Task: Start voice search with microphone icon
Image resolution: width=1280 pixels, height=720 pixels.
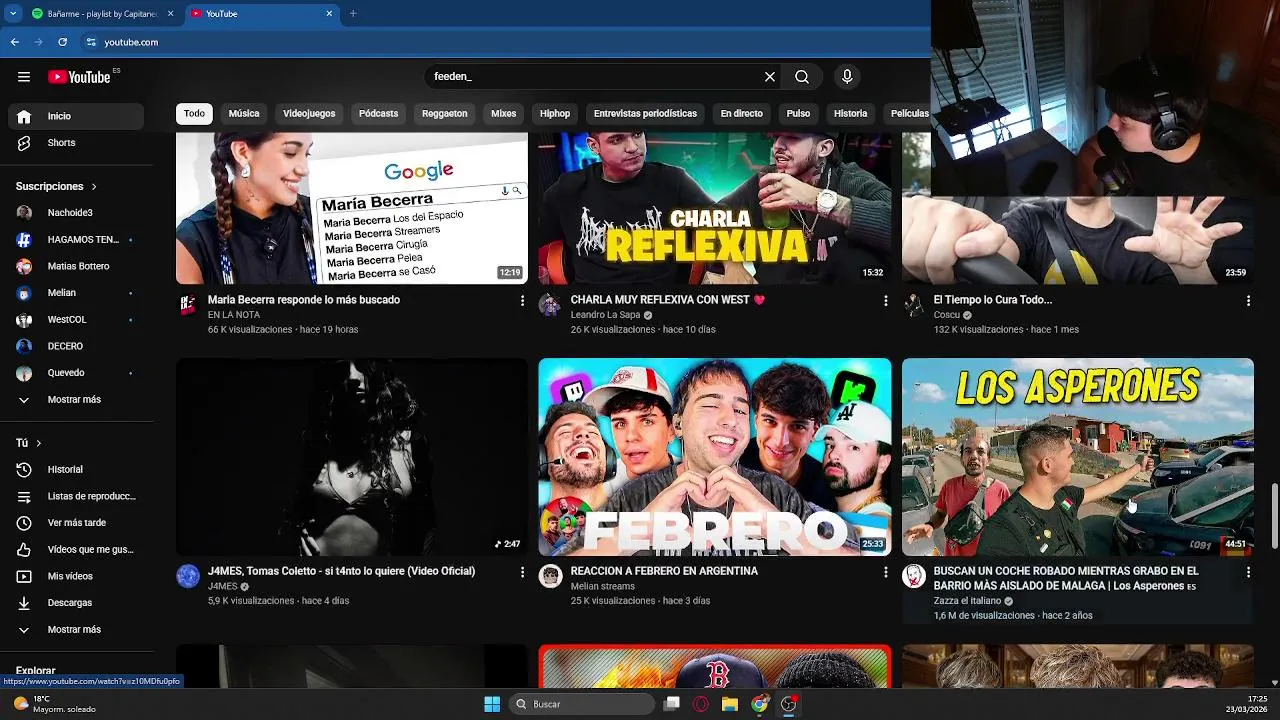Action: 847,77
